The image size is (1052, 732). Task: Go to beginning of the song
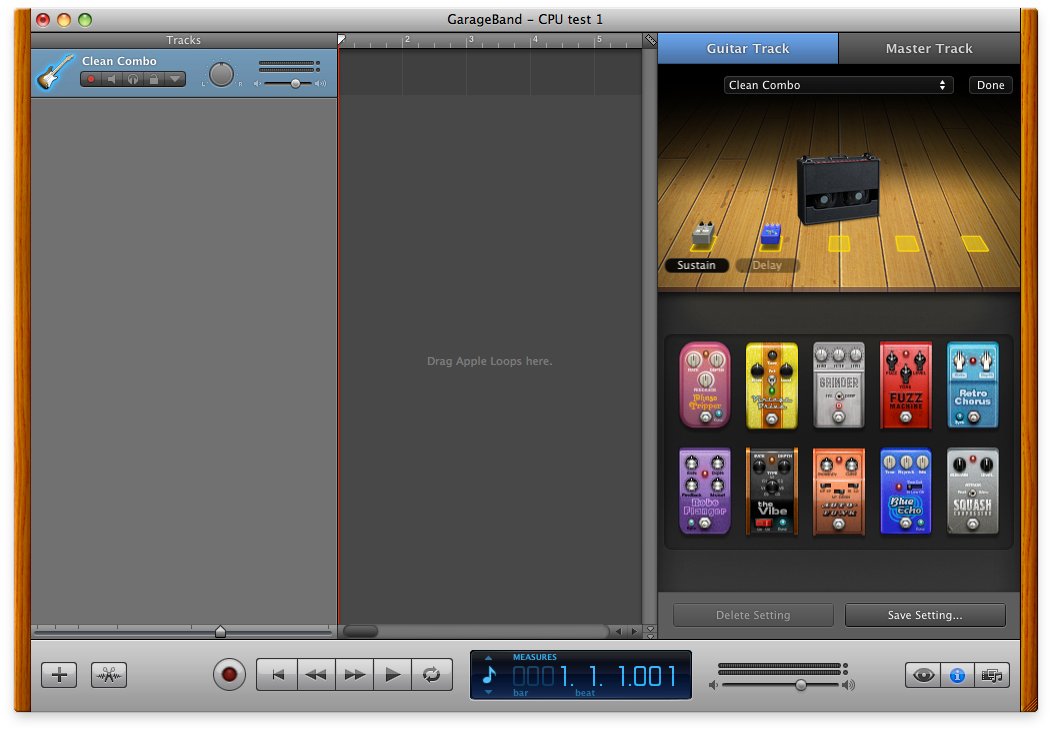pos(277,675)
